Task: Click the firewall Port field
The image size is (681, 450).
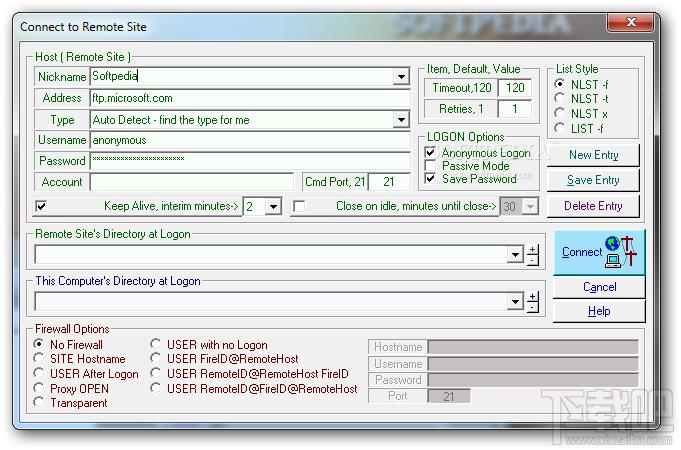Action: click(x=449, y=396)
